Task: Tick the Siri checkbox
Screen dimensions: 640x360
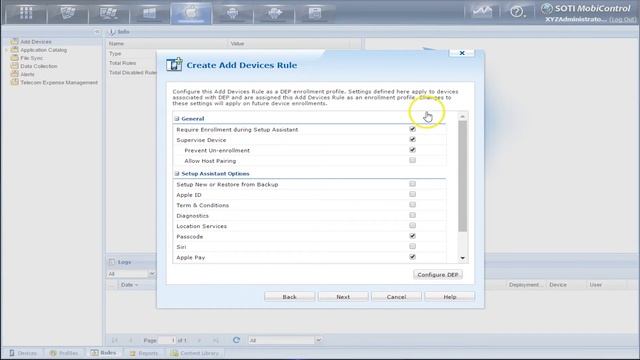Action: 413,247
